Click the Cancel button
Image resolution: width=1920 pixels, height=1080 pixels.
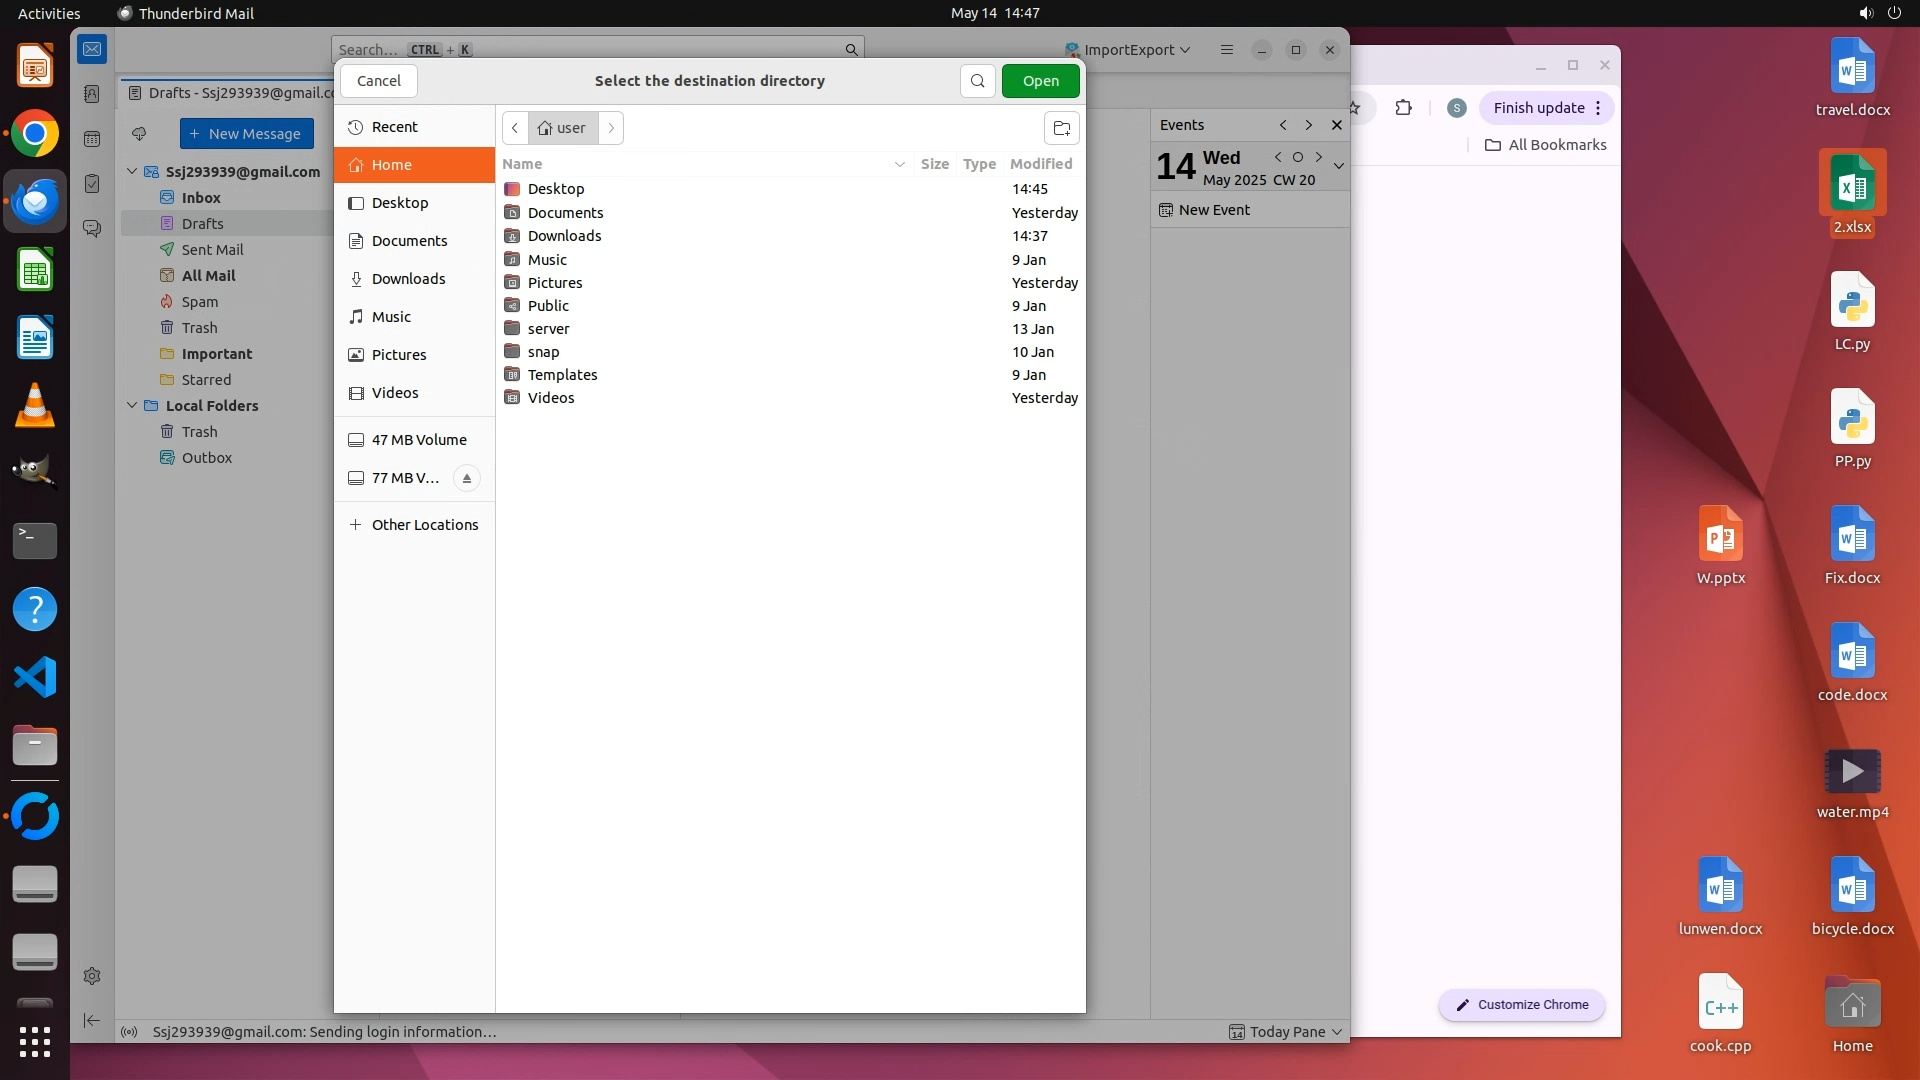coord(379,81)
